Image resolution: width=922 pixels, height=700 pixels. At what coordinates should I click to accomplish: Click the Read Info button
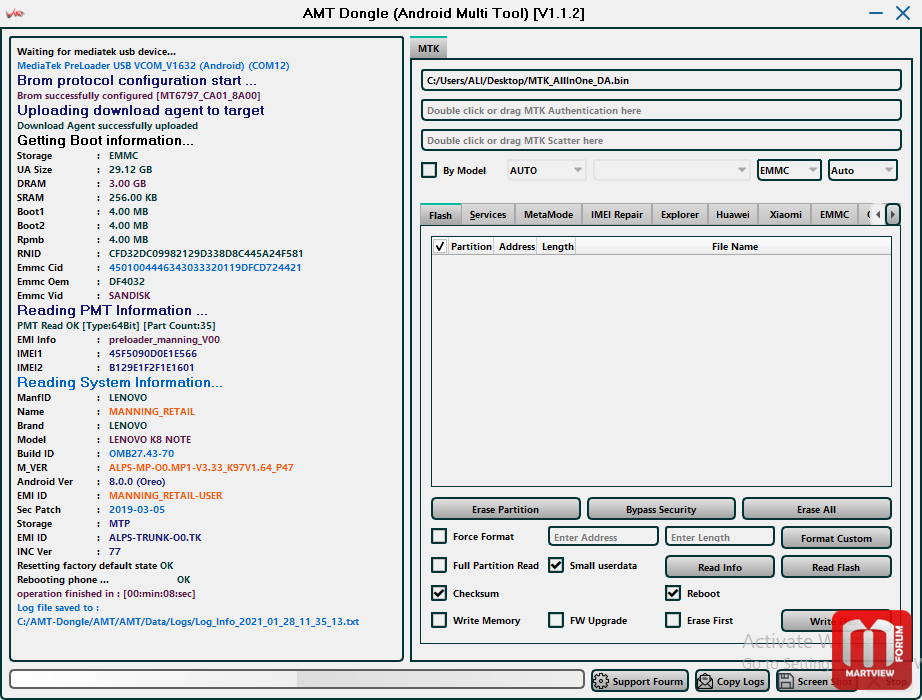coord(719,567)
